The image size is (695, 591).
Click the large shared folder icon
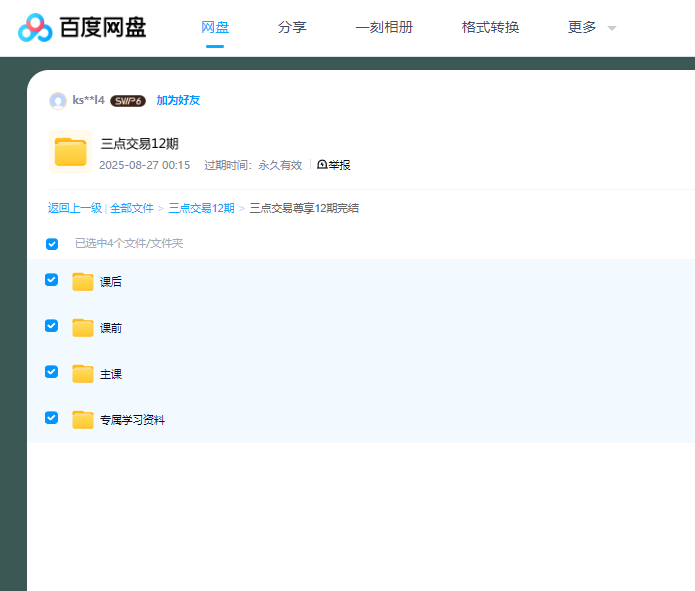[70, 152]
